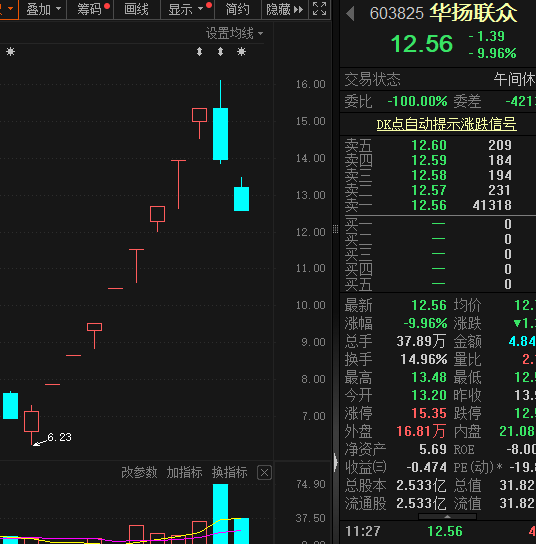Click the stock code 603825
The image size is (536, 544).
[397, 14]
